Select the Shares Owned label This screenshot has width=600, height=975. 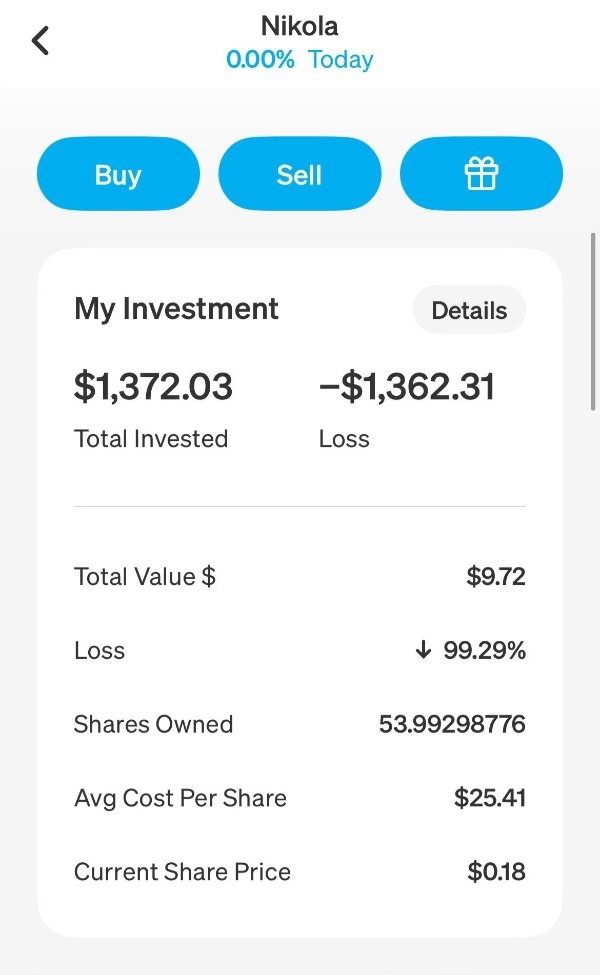[153, 725]
